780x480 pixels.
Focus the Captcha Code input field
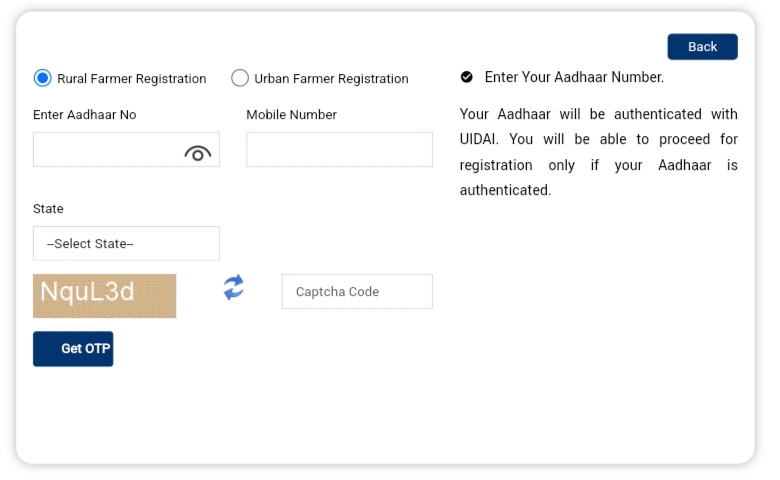tap(357, 291)
